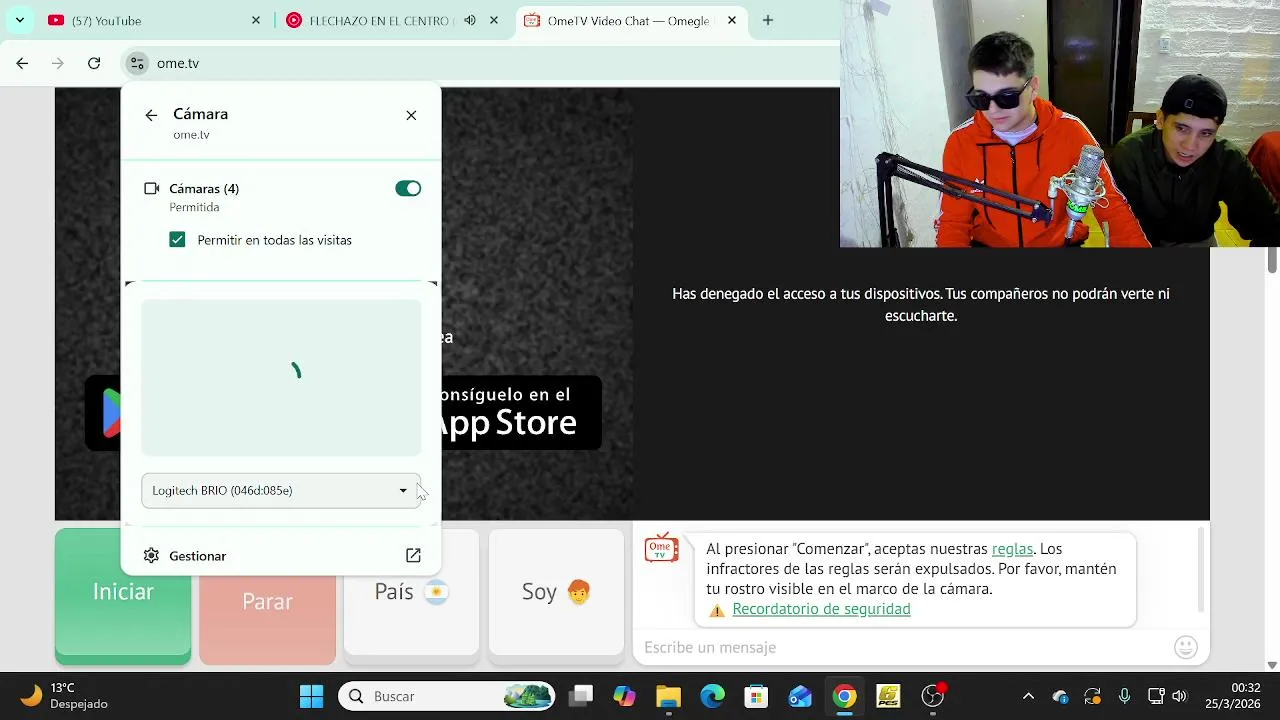Open OBS Studio from taskbar
The image size is (1280, 720).
pyautogui.click(x=933, y=696)
